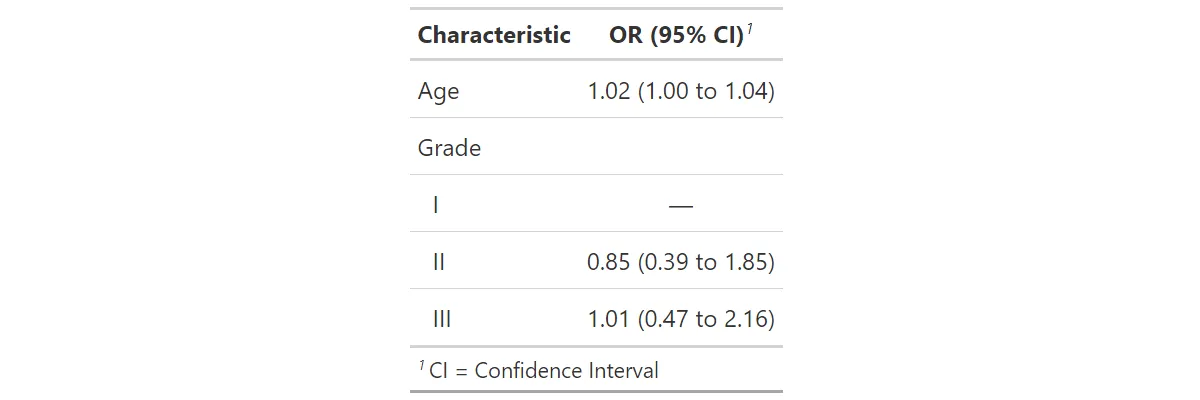This screenshot has width=1200, height=400.
Task: Click the superscript marker beginning the footnote
Action: (421, 365)
